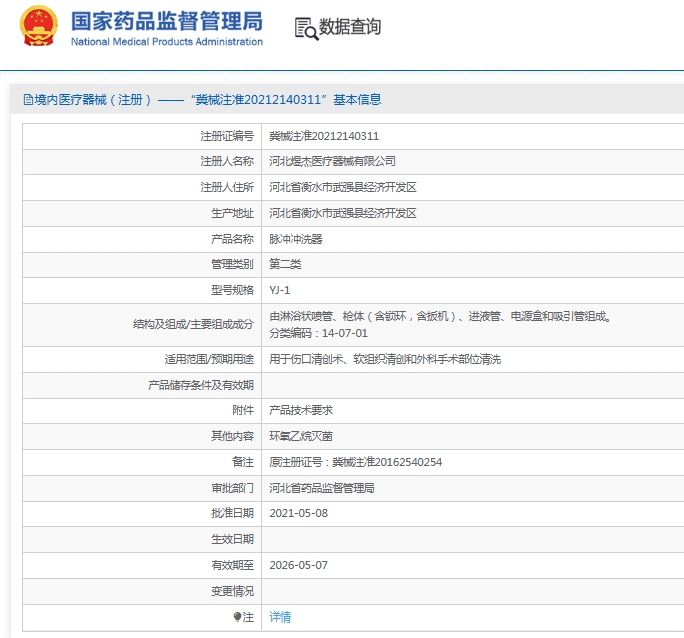Image resolution: width=684 pixels, height=638 pixels.
Task: Click the 批准日期 row label
Action: pos(233,513)
